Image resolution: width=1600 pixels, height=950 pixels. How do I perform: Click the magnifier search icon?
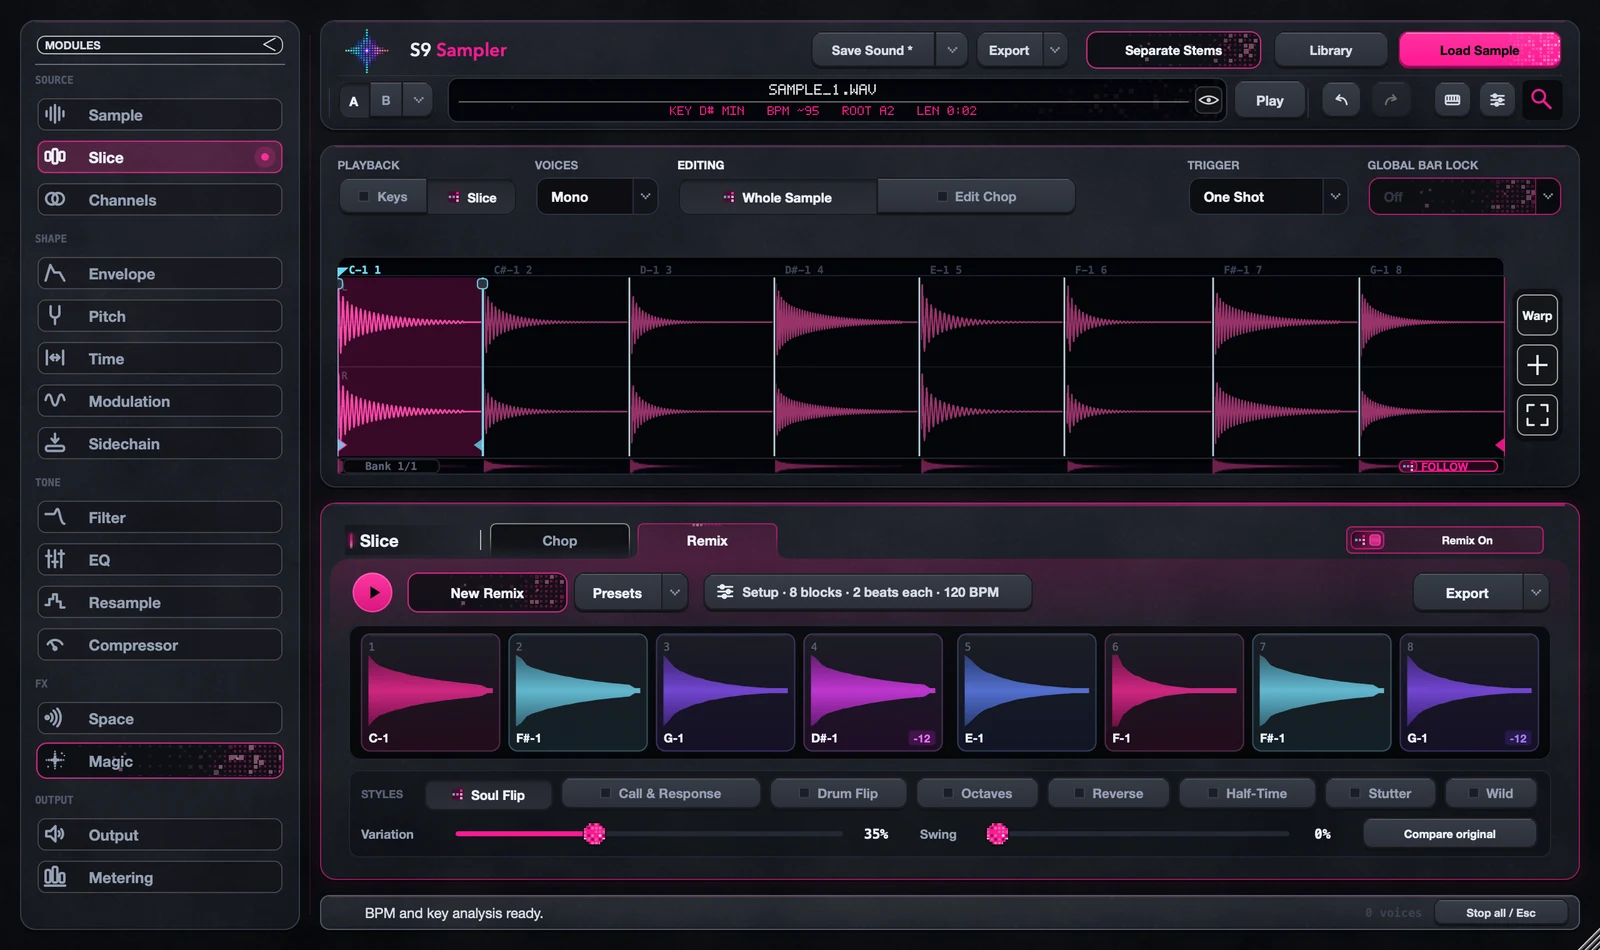[1541, 99]
